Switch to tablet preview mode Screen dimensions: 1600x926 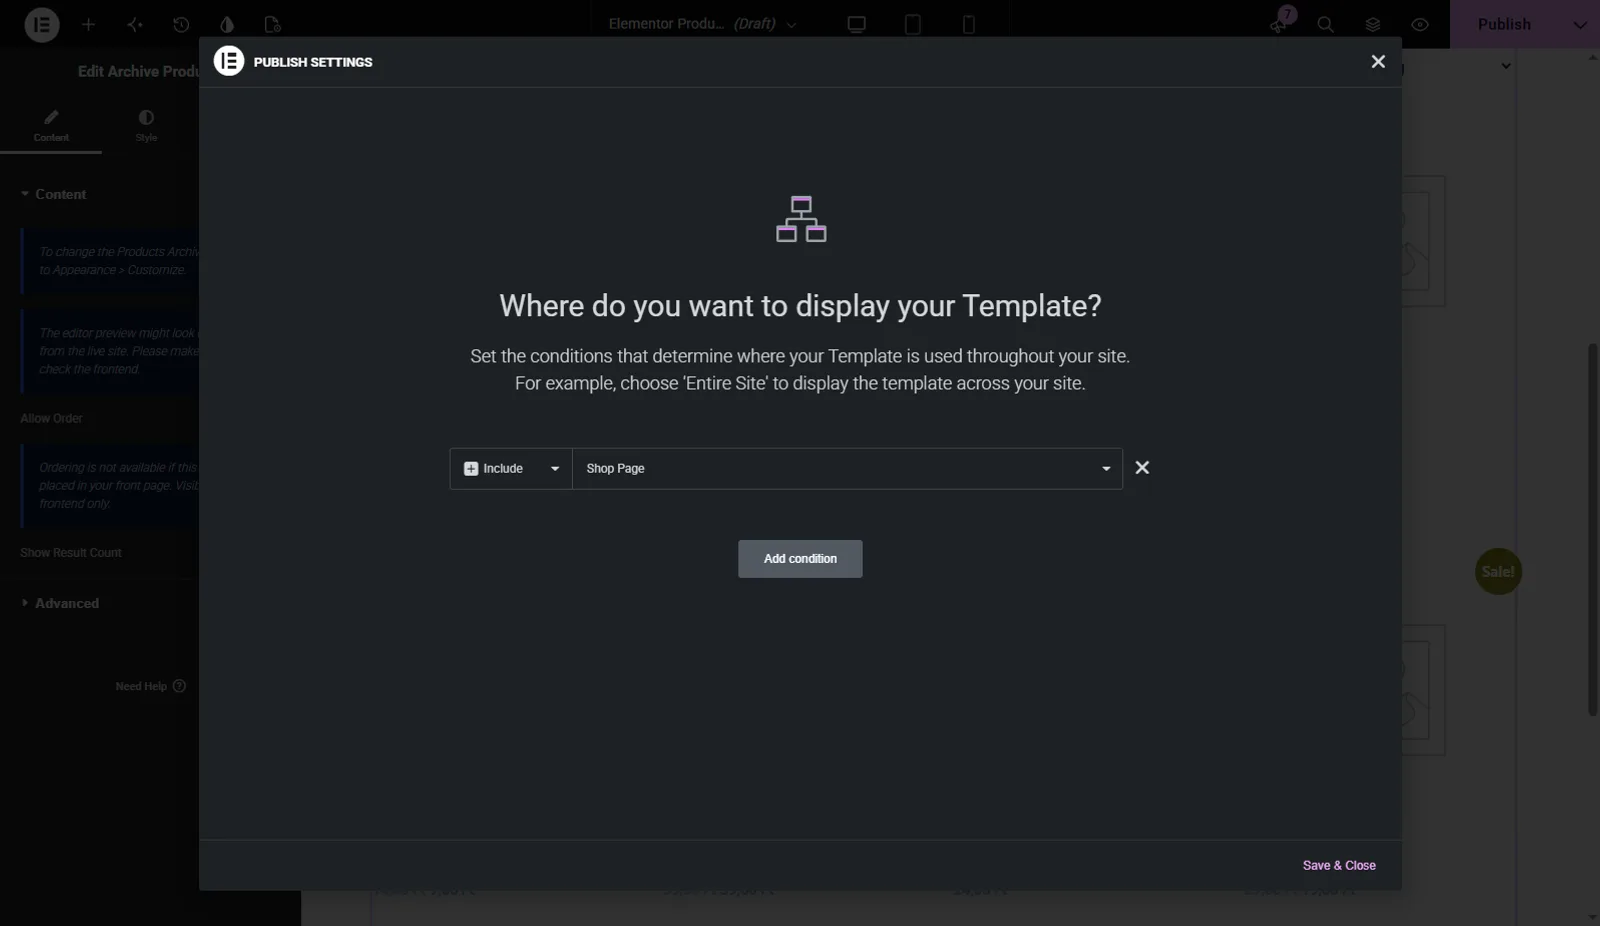click(x=912, y=24)
